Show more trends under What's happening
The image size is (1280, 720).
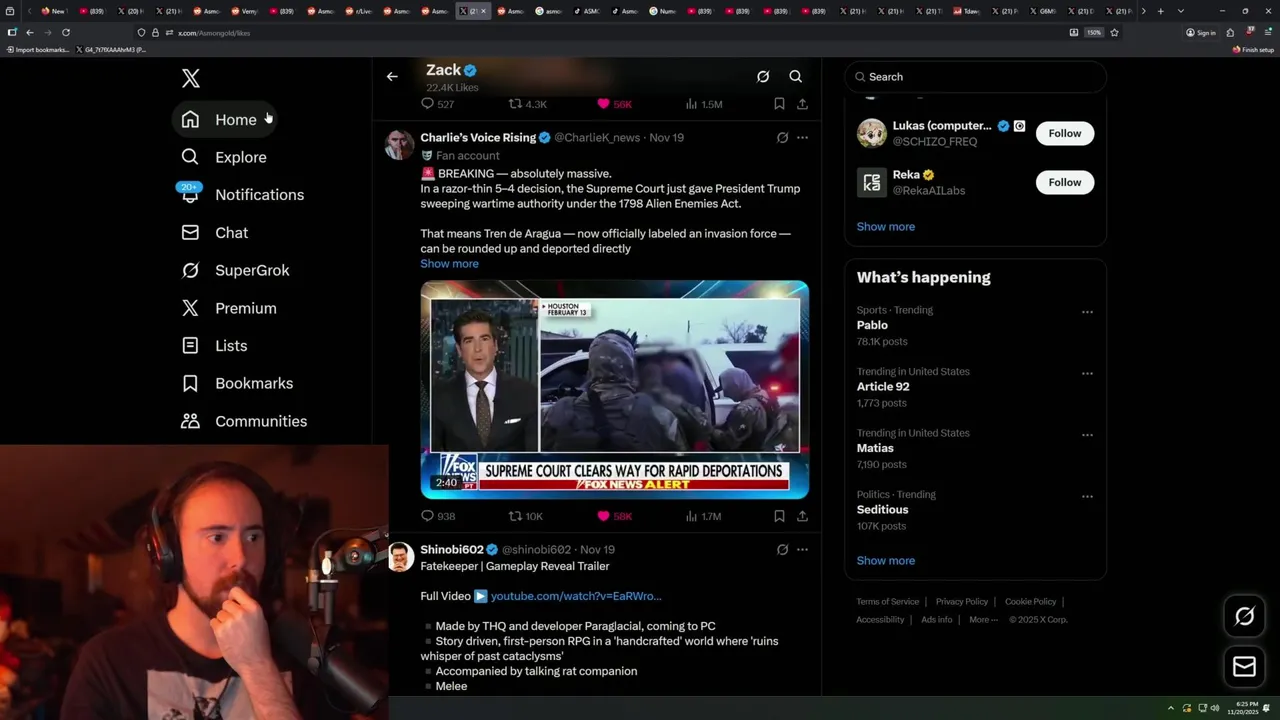pos(885,561)
